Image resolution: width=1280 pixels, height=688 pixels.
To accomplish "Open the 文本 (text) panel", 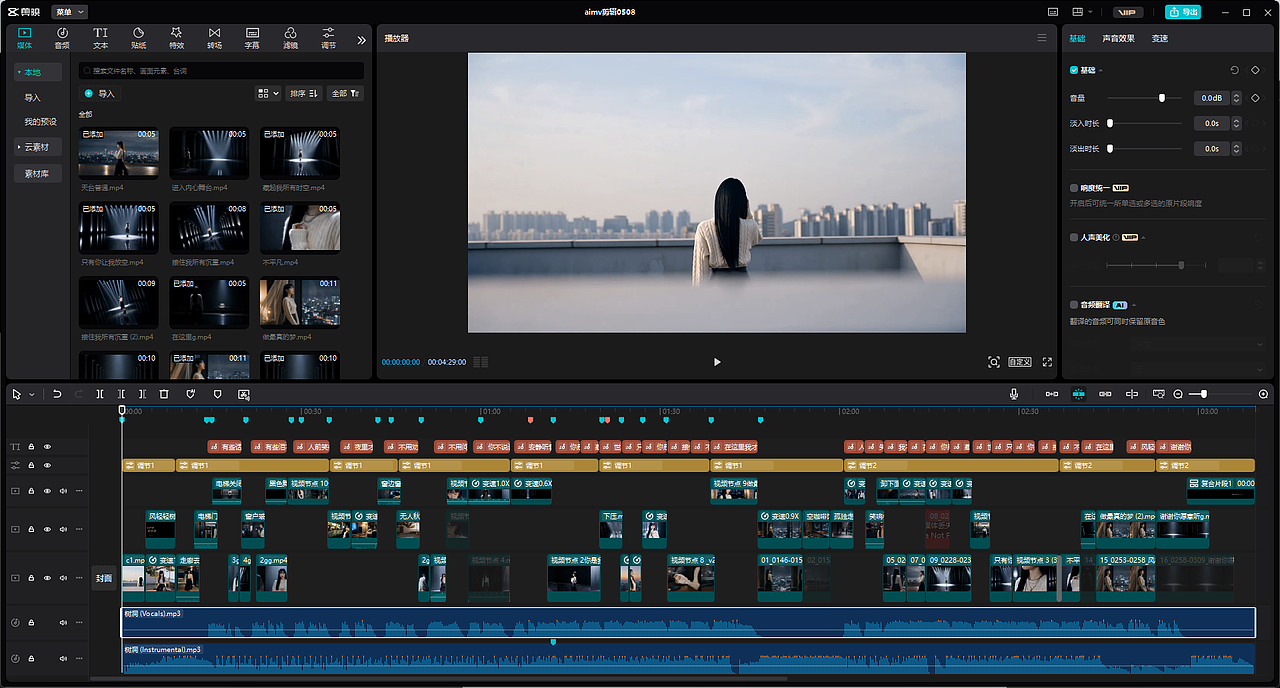I will [100, 38].
